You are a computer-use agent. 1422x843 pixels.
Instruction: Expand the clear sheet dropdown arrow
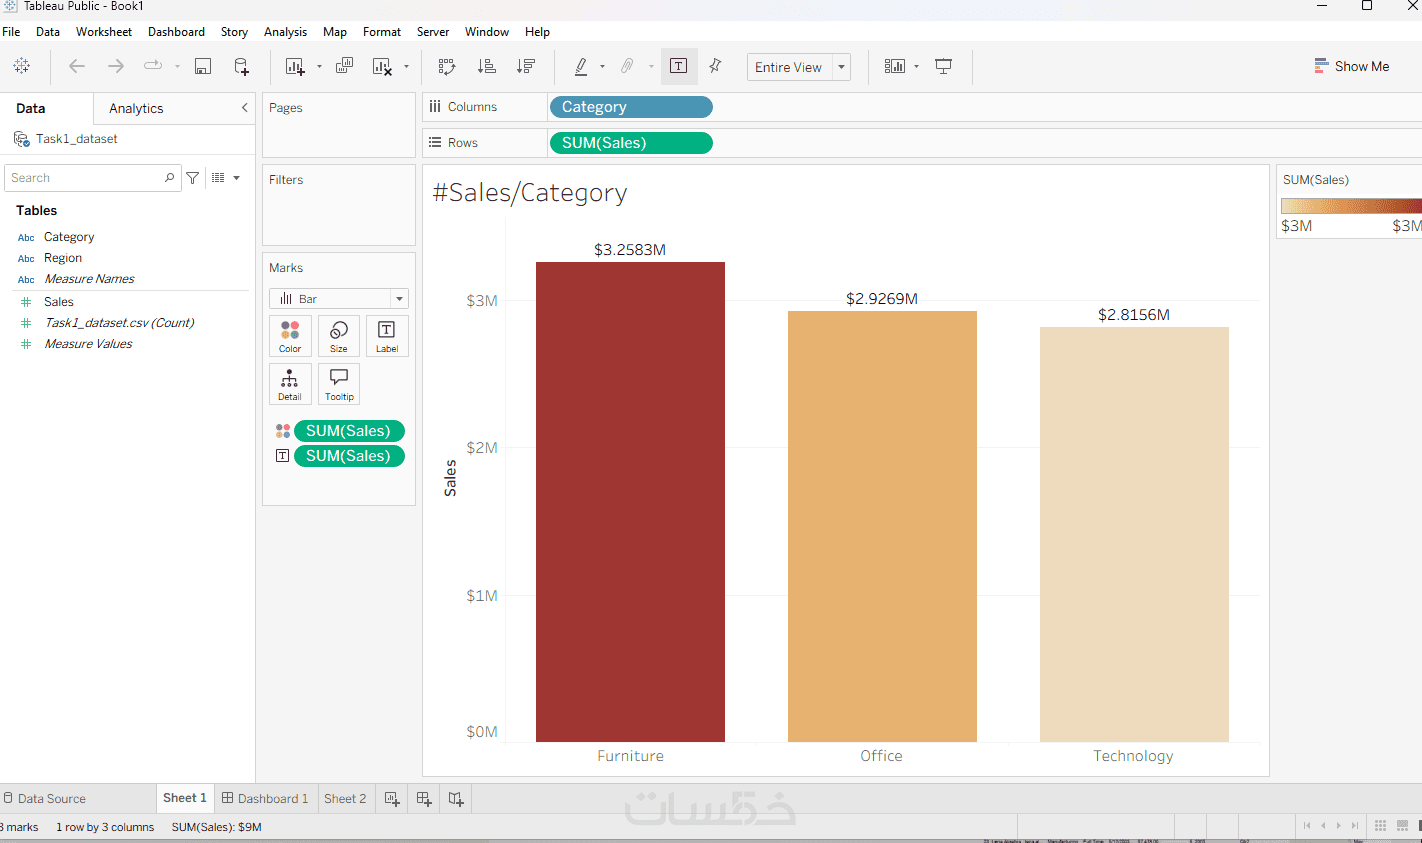click(x=406, y=67)
